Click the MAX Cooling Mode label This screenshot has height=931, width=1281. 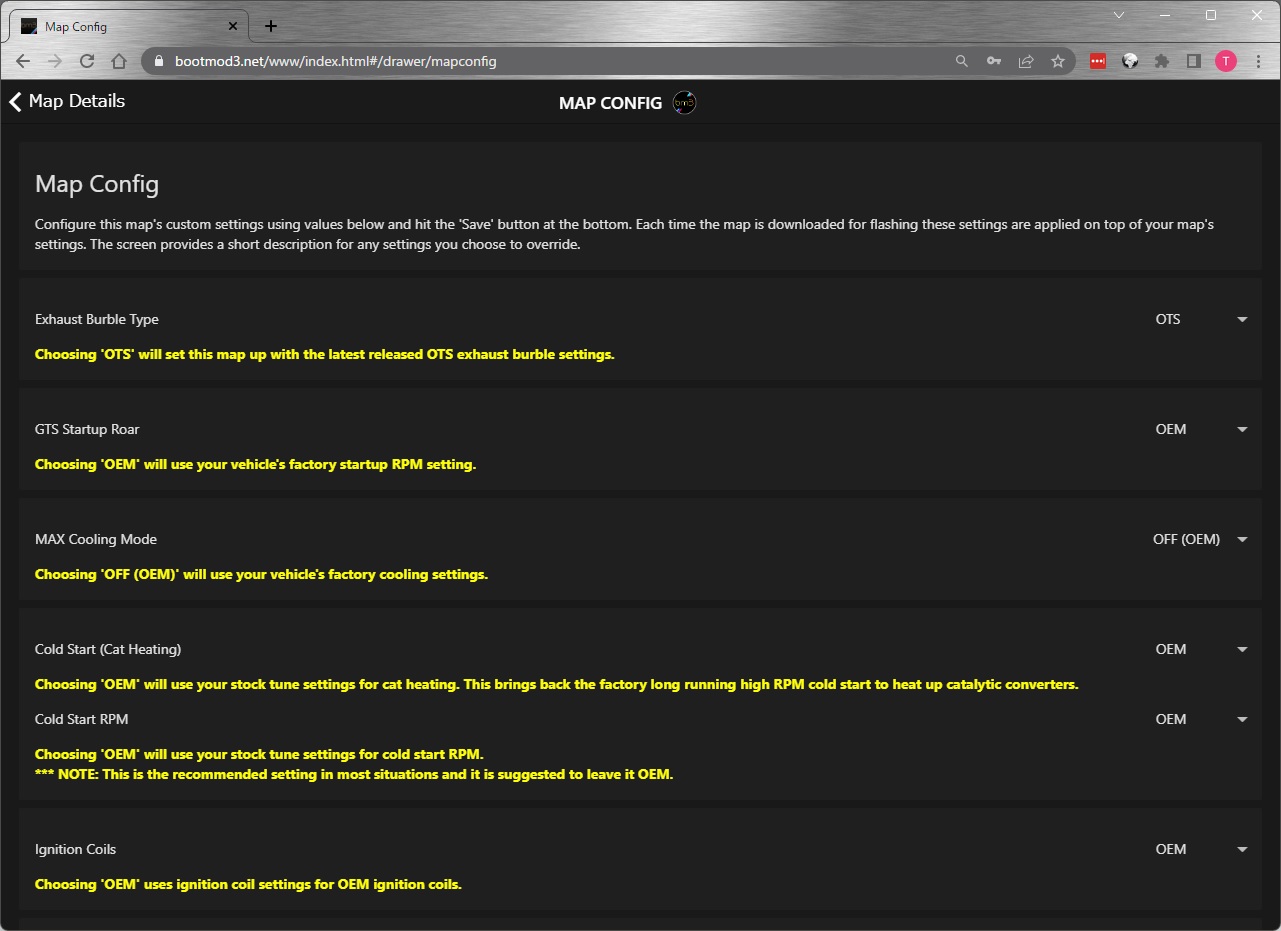coord(96,539)
